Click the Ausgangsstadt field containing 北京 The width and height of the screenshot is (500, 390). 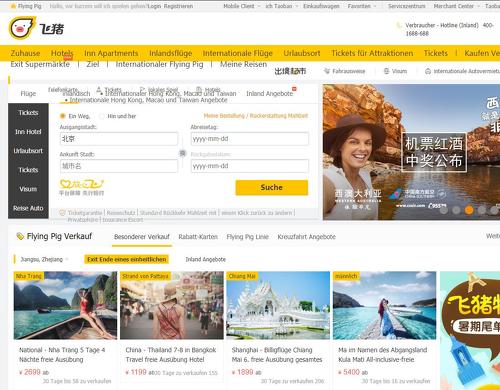119,139
